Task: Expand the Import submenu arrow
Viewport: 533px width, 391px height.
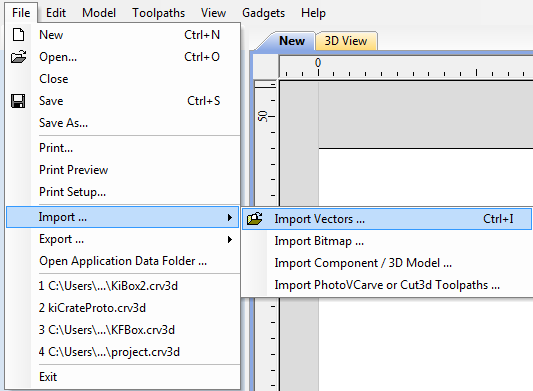Action: (x=230, y=217)
